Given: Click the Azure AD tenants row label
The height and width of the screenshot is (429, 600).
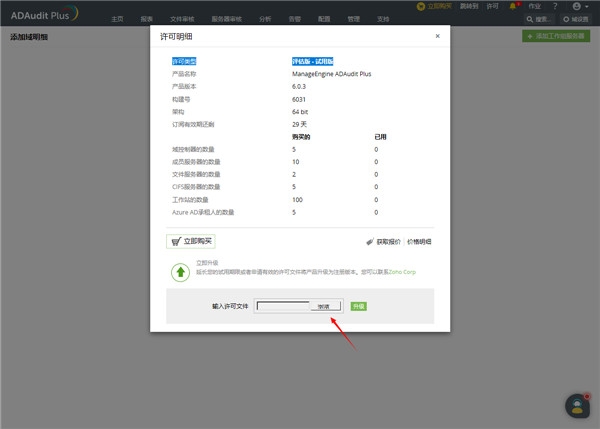Looking at the screenshot, I should click(203, 212).
